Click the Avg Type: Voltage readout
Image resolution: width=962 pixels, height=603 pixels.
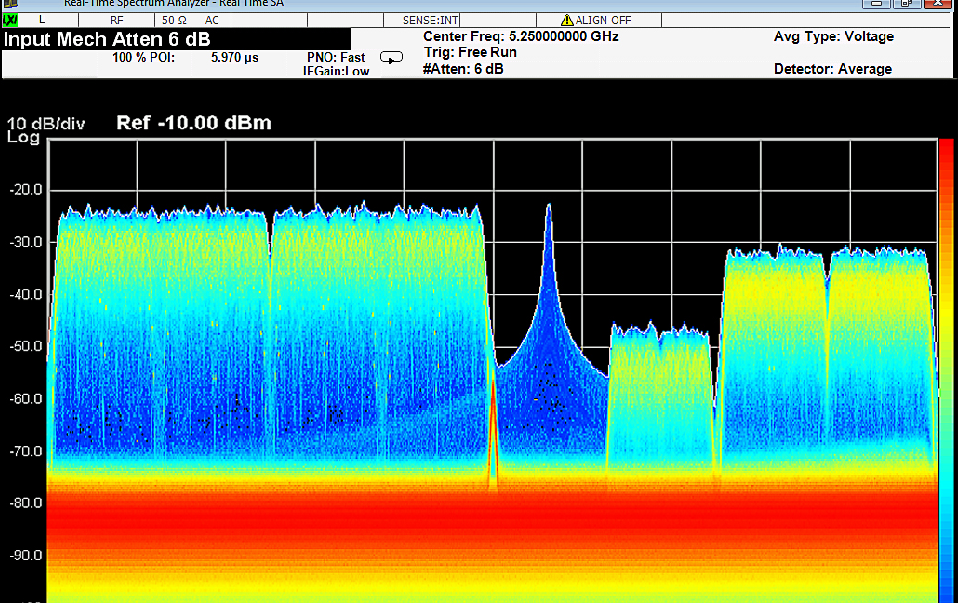coord(834,36)
